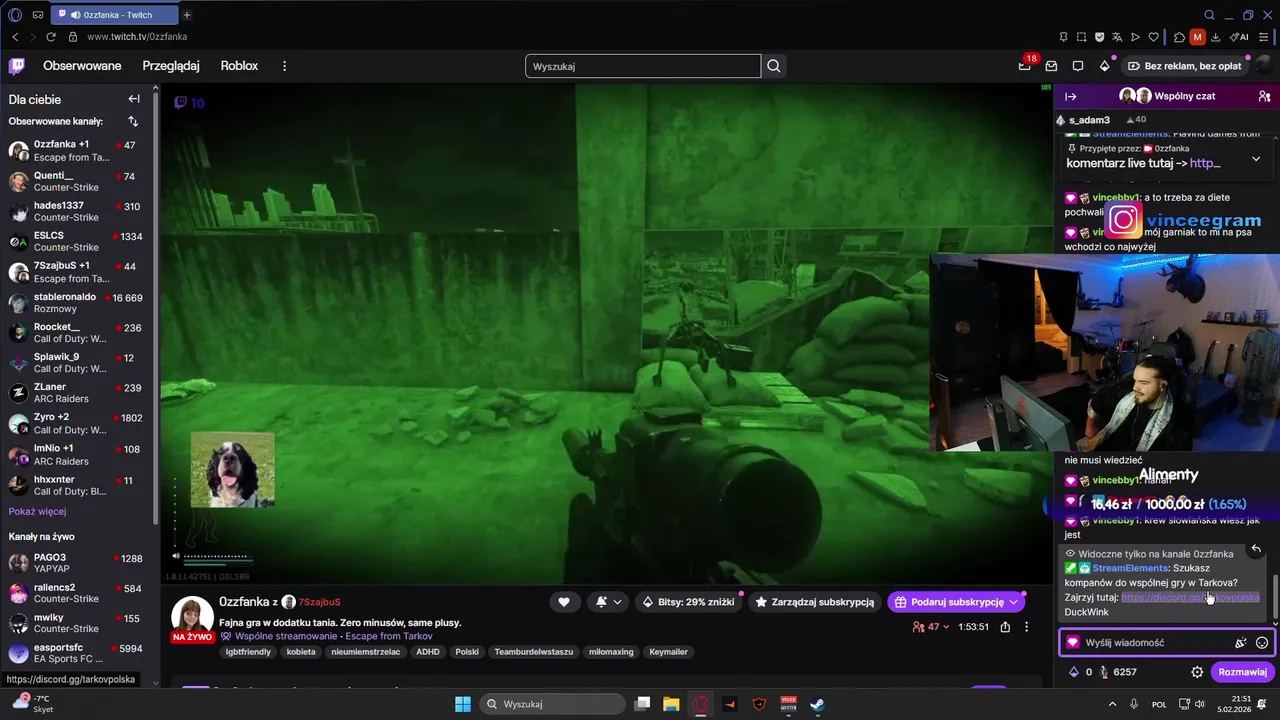The width and height of the screenshot is (1280, 720).
Task: Open the browser translate page icon
Action: (1118, 37)
